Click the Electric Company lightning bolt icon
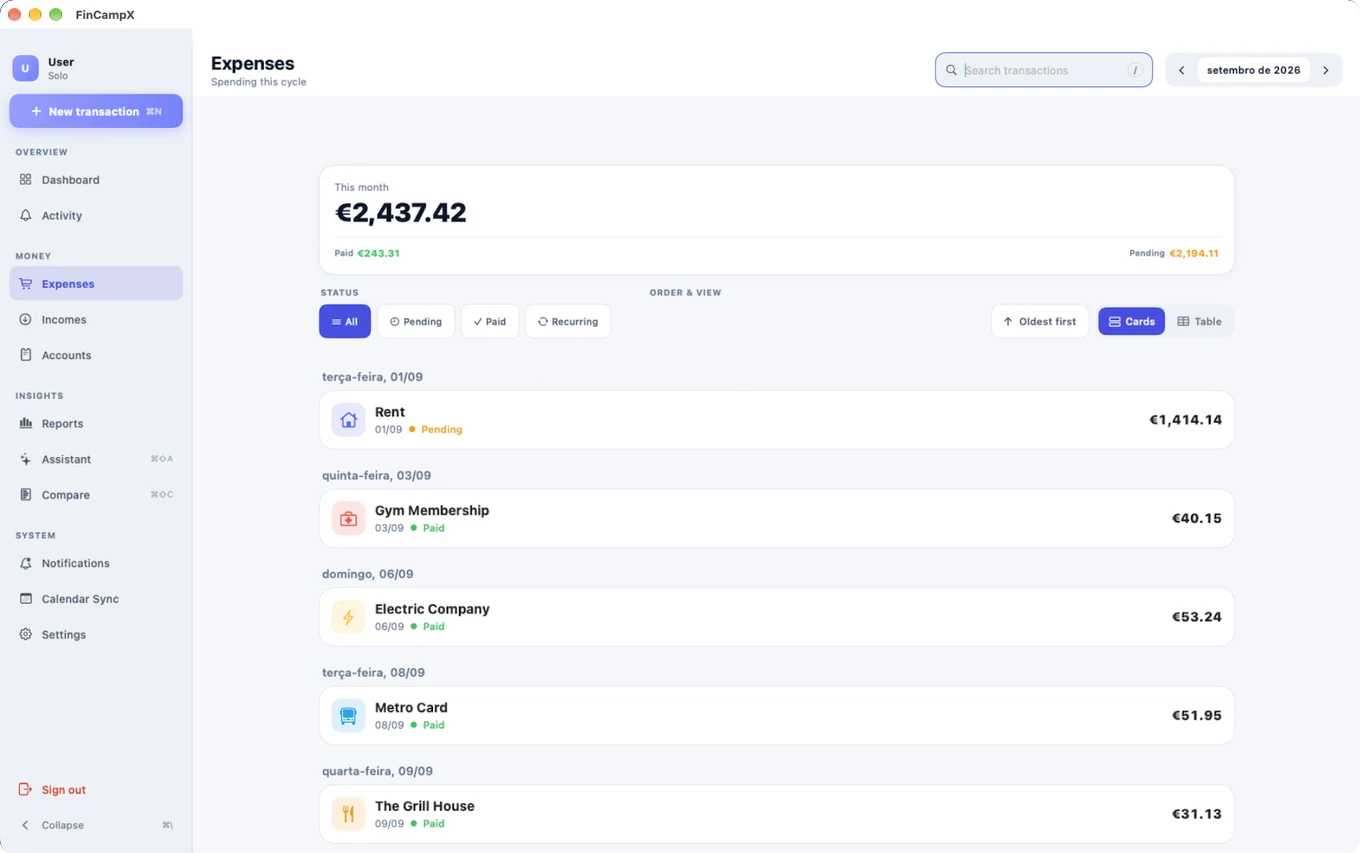Screen dimensions: 1360x853 348,617
